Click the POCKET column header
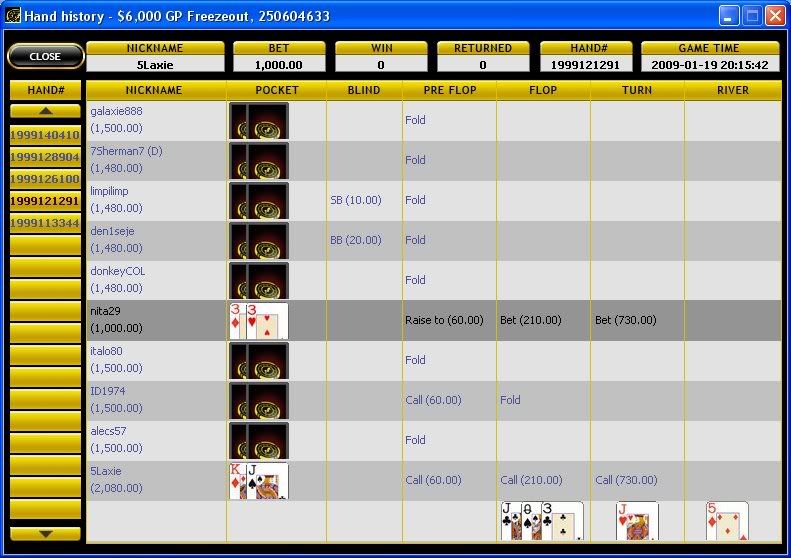Image resolution: width=791 pixels, height=558 pixels. pyautogui.click(x=276, y=90)
